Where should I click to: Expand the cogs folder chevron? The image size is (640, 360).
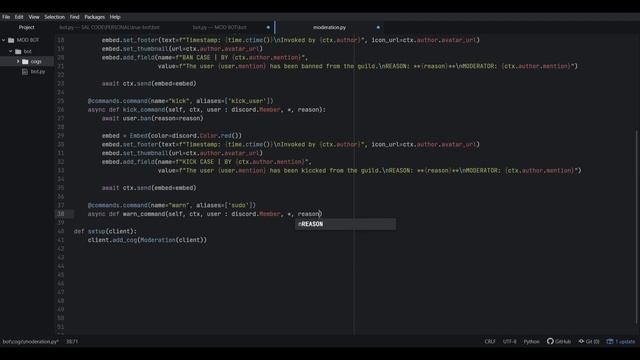[18, 61]
